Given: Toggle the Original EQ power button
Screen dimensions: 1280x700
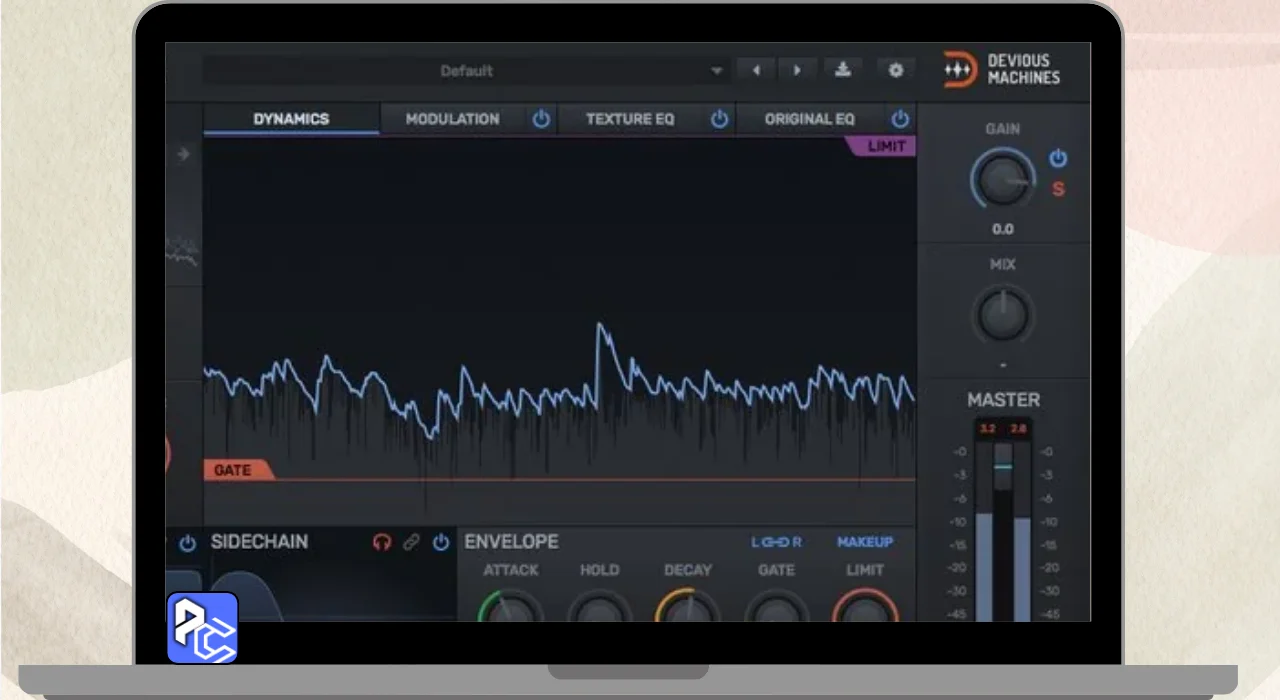Looking at the screenshot, I should [x=900, y=119].
